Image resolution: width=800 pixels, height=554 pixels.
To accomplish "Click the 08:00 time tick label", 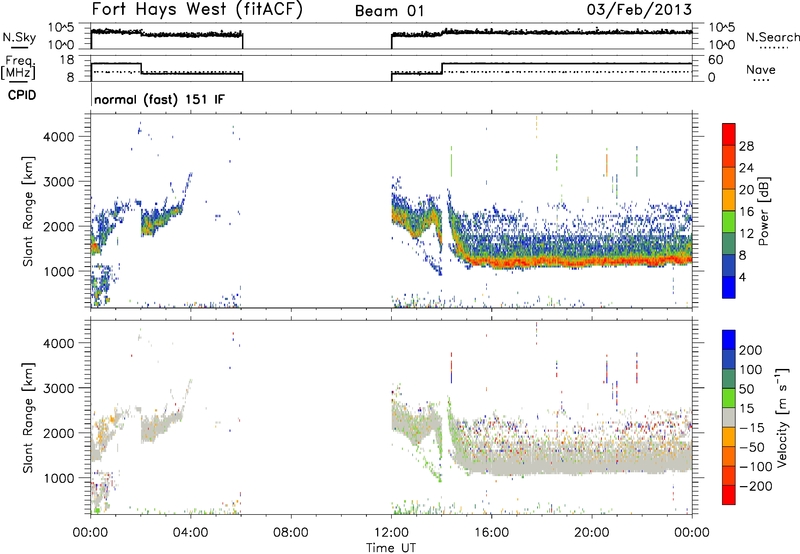I will coord(291,533).
